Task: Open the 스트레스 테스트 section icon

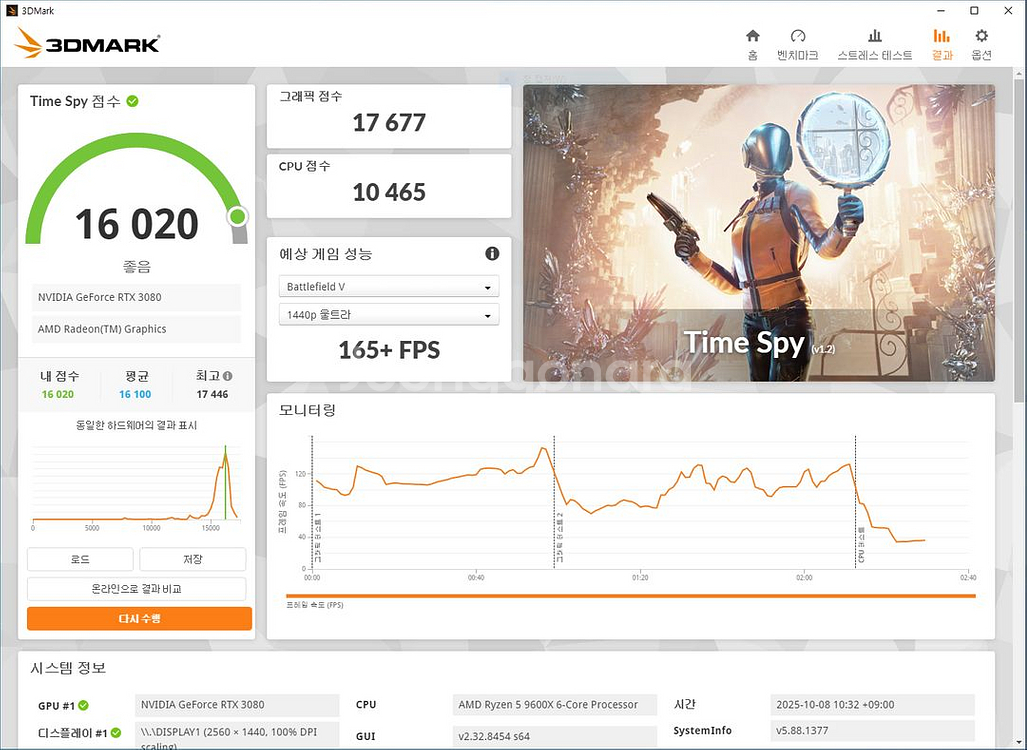Action: 874,44
